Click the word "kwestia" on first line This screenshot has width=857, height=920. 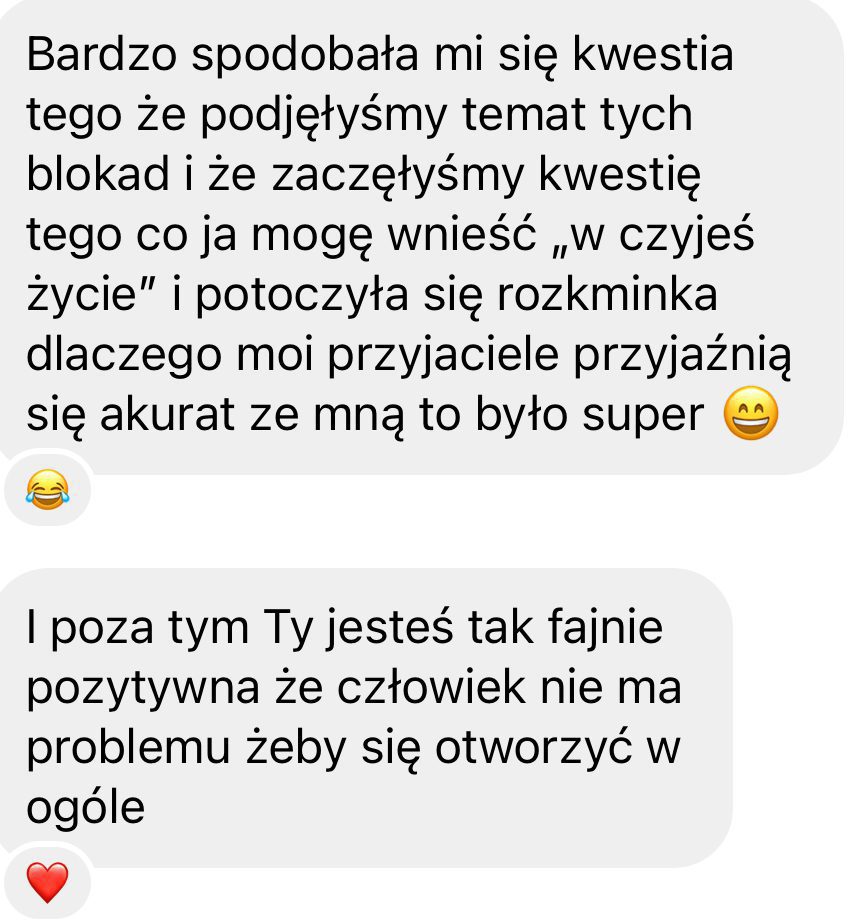coord(652,55)
